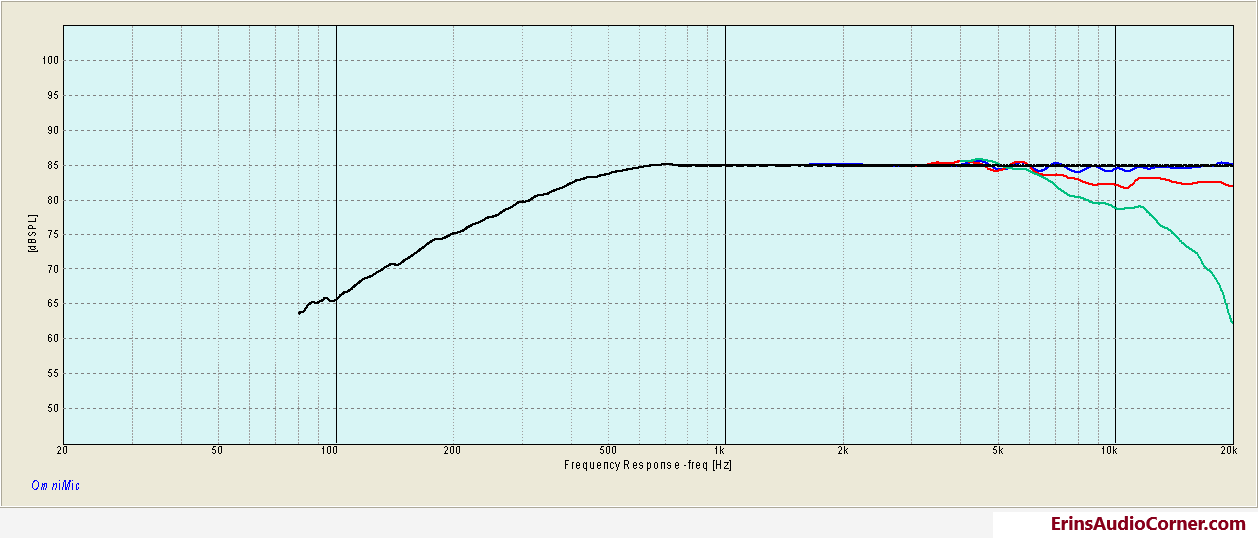
Task: Click the 500 Hz x-axis label
Action: [607, 452]
